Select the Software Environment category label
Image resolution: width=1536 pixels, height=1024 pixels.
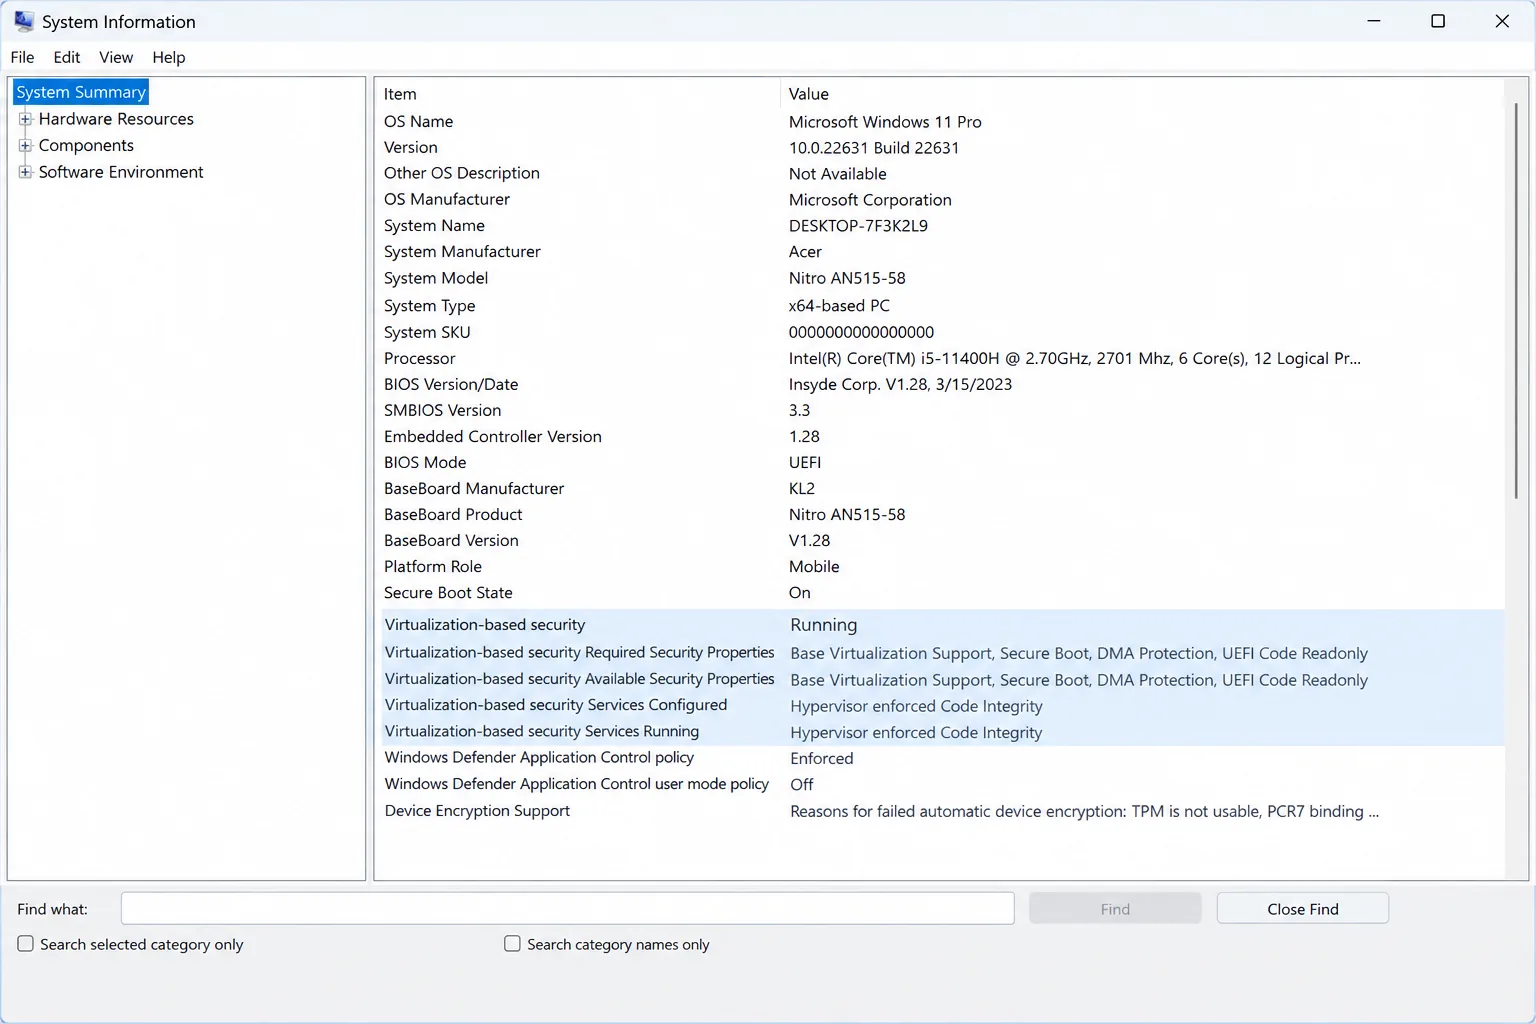pyautogui.click(x=121, y=172)
